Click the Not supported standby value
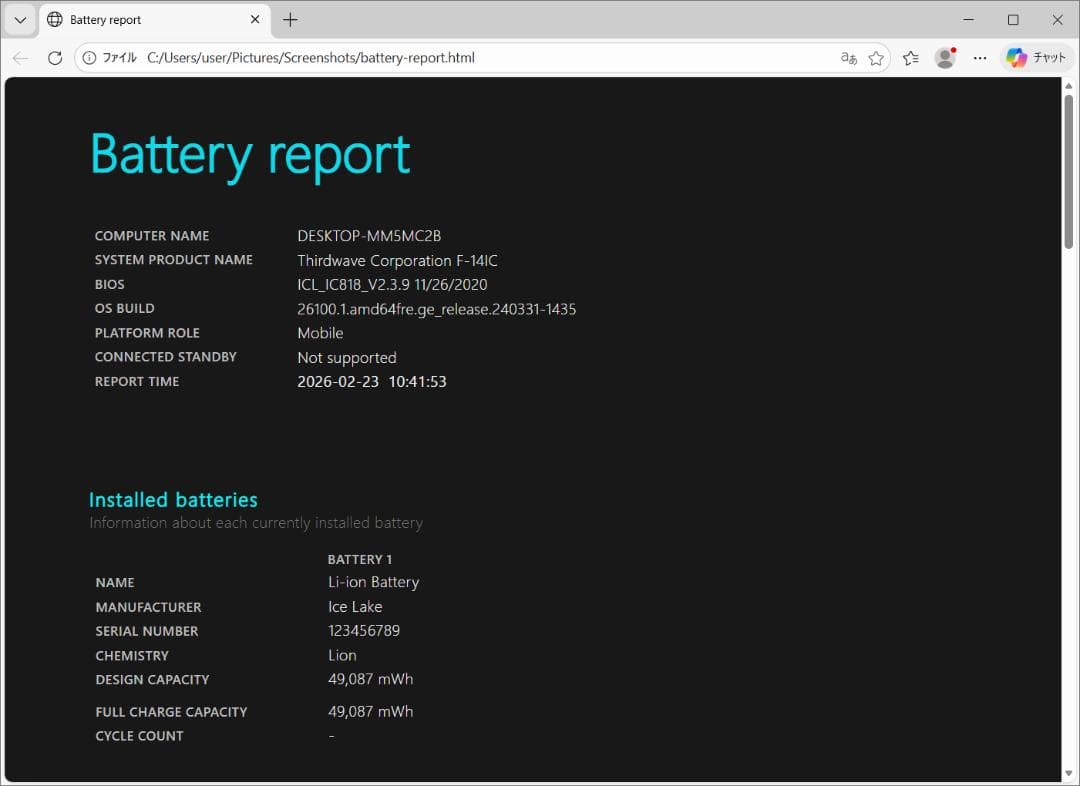 click(x=346, y=358)
